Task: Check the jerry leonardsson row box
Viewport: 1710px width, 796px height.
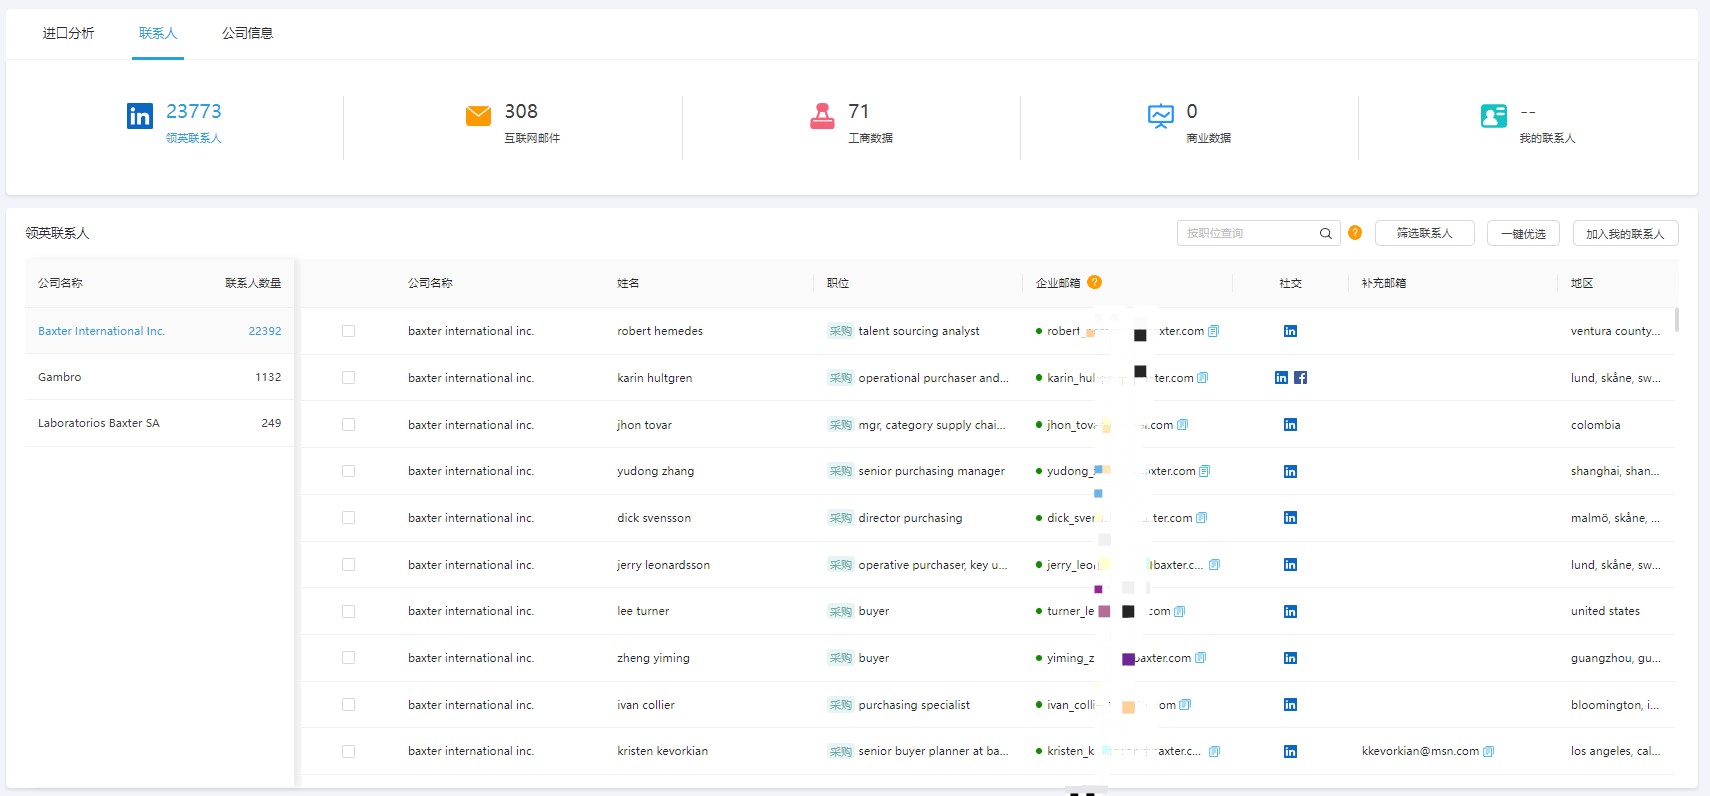Action: click(x=348, y=565)
